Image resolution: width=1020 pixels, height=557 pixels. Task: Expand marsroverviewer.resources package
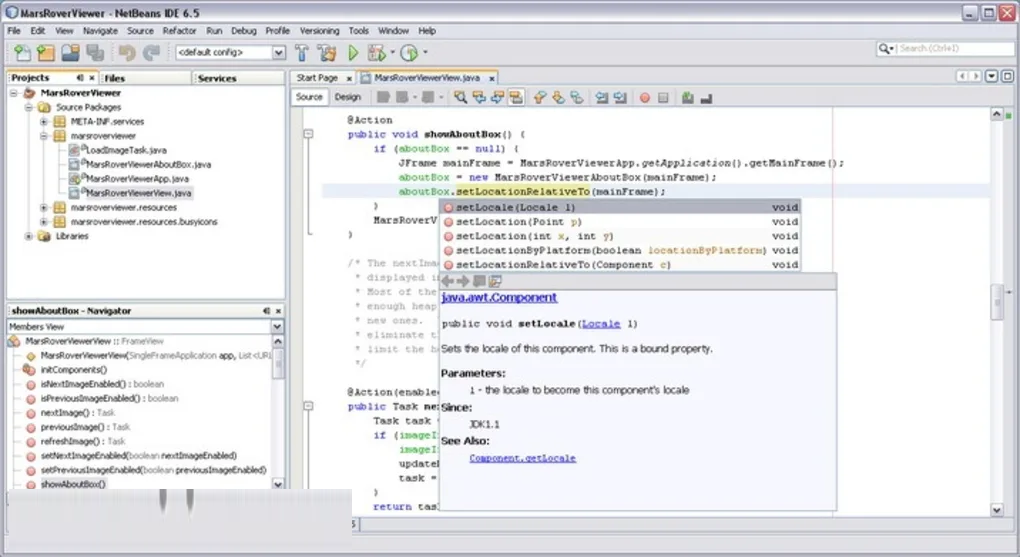click(x=44, y=208)
